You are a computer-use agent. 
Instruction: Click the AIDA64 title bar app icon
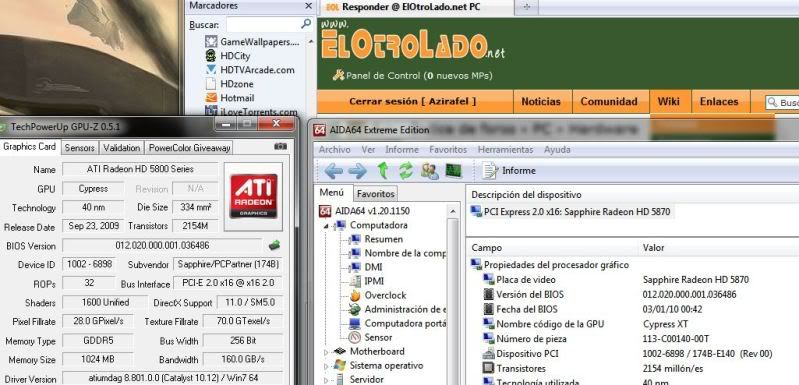pos(319,130)
